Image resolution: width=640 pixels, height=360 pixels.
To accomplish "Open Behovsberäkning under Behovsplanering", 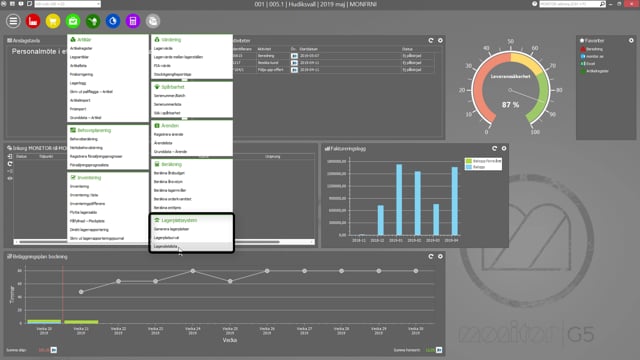I will tap(84, 139).
